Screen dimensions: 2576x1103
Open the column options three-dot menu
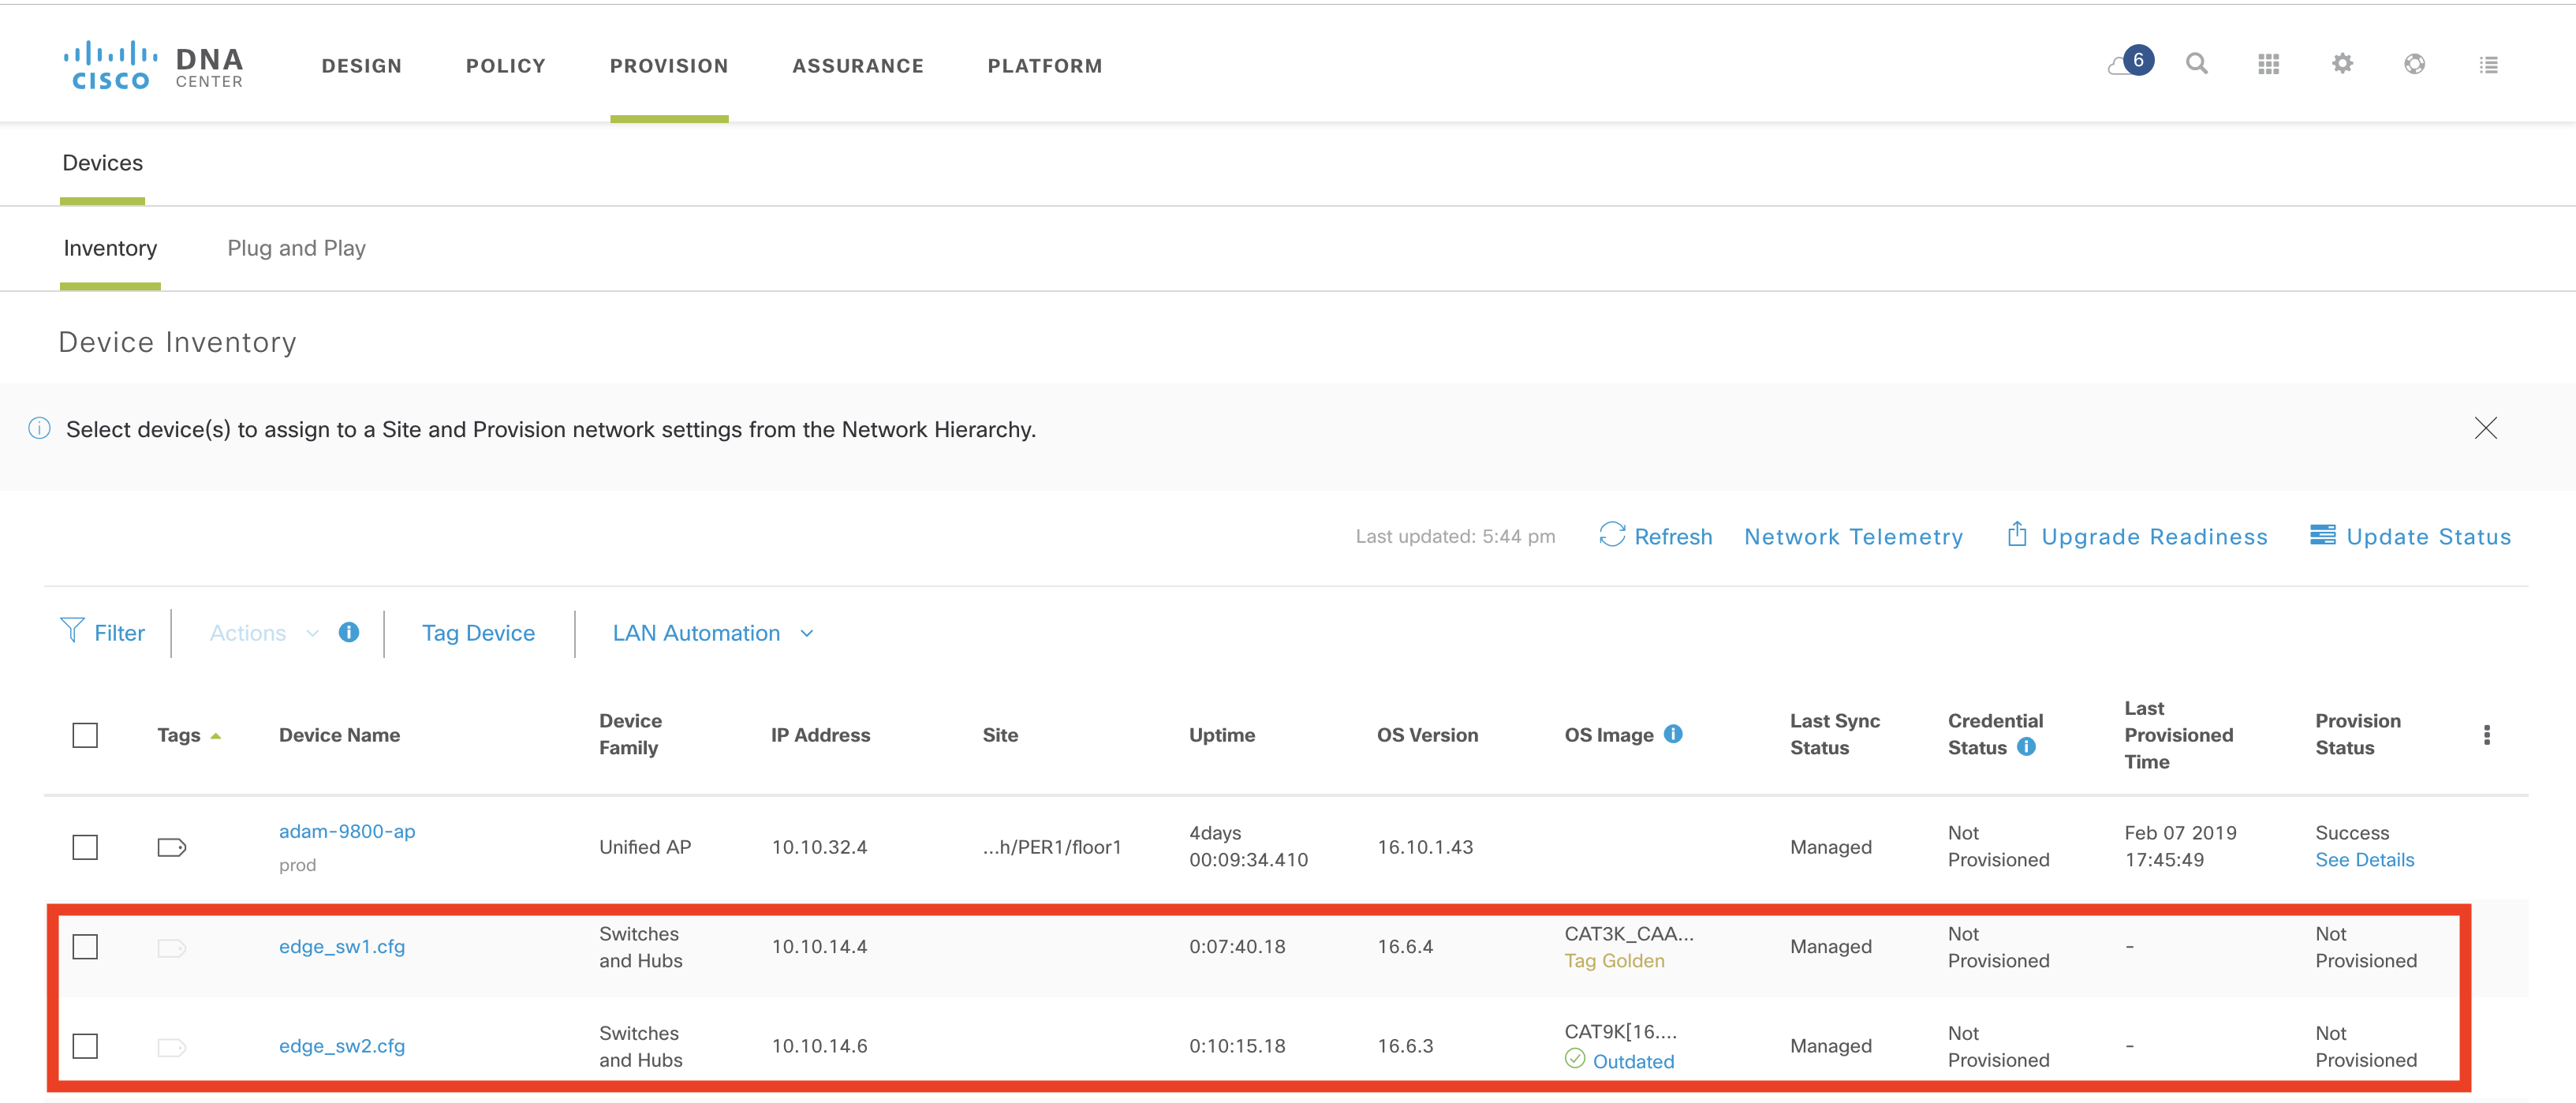[2486, 735]
